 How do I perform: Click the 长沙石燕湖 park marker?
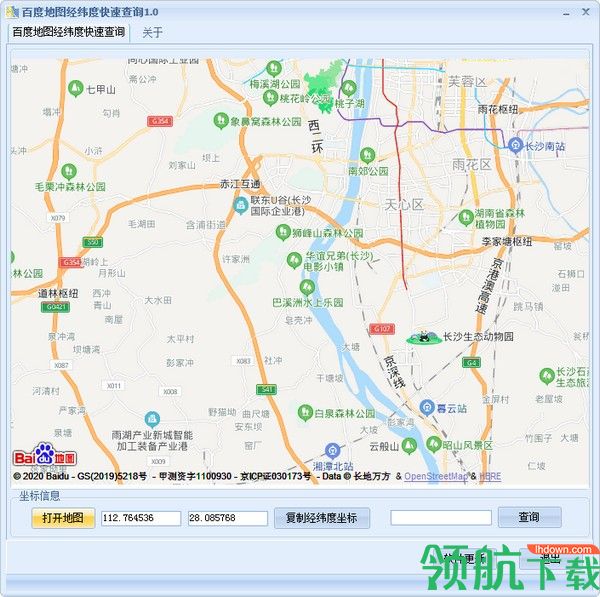point(547,376)
